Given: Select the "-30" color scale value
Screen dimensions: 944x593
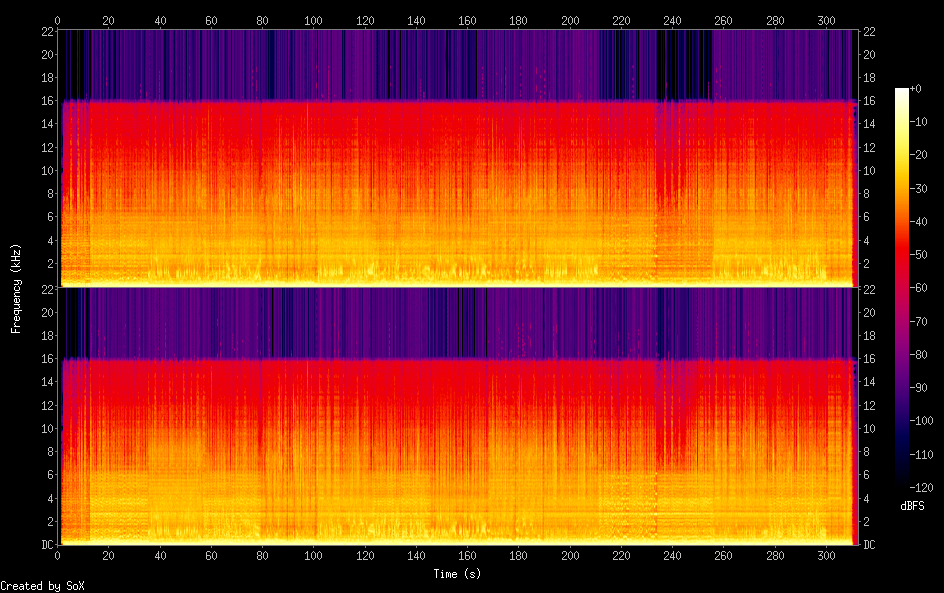Looking at the screenshot, I should 918,188.
